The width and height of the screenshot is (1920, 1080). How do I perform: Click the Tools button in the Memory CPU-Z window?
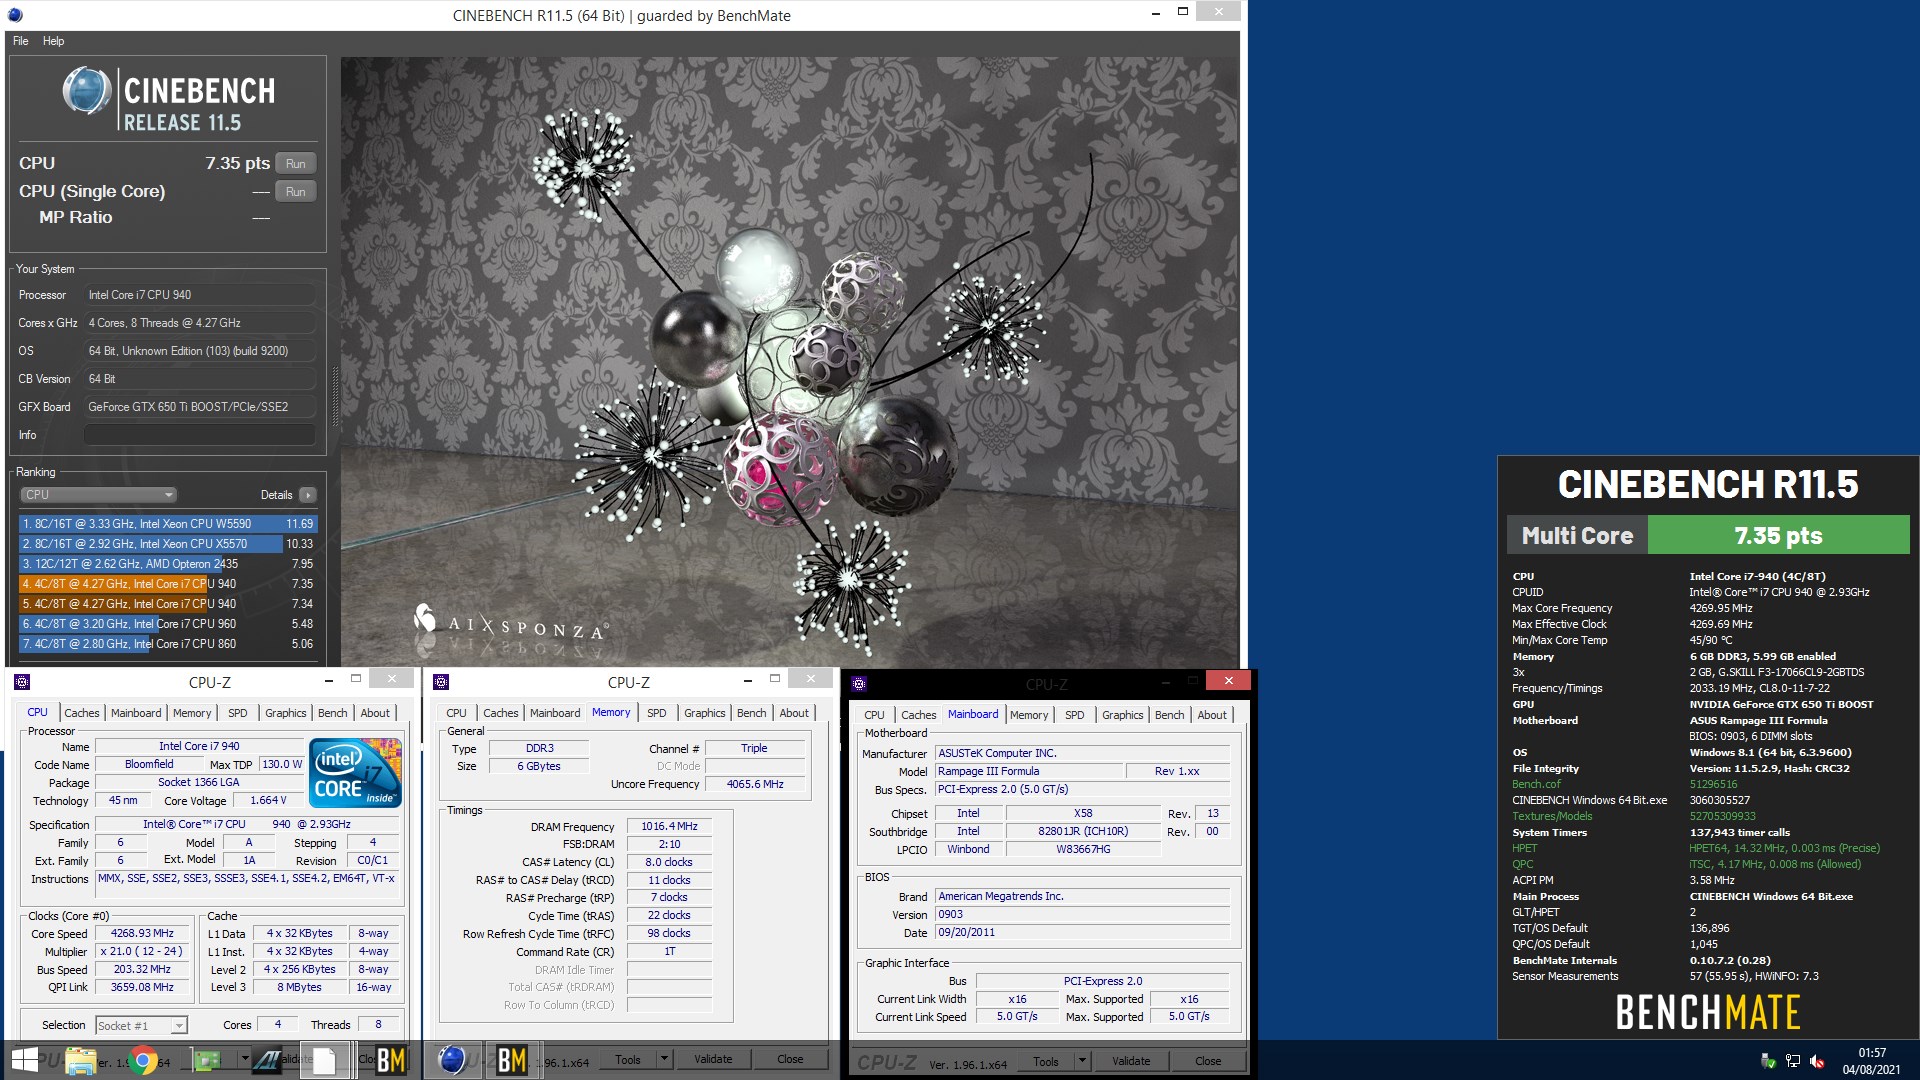coord(628,1059)
